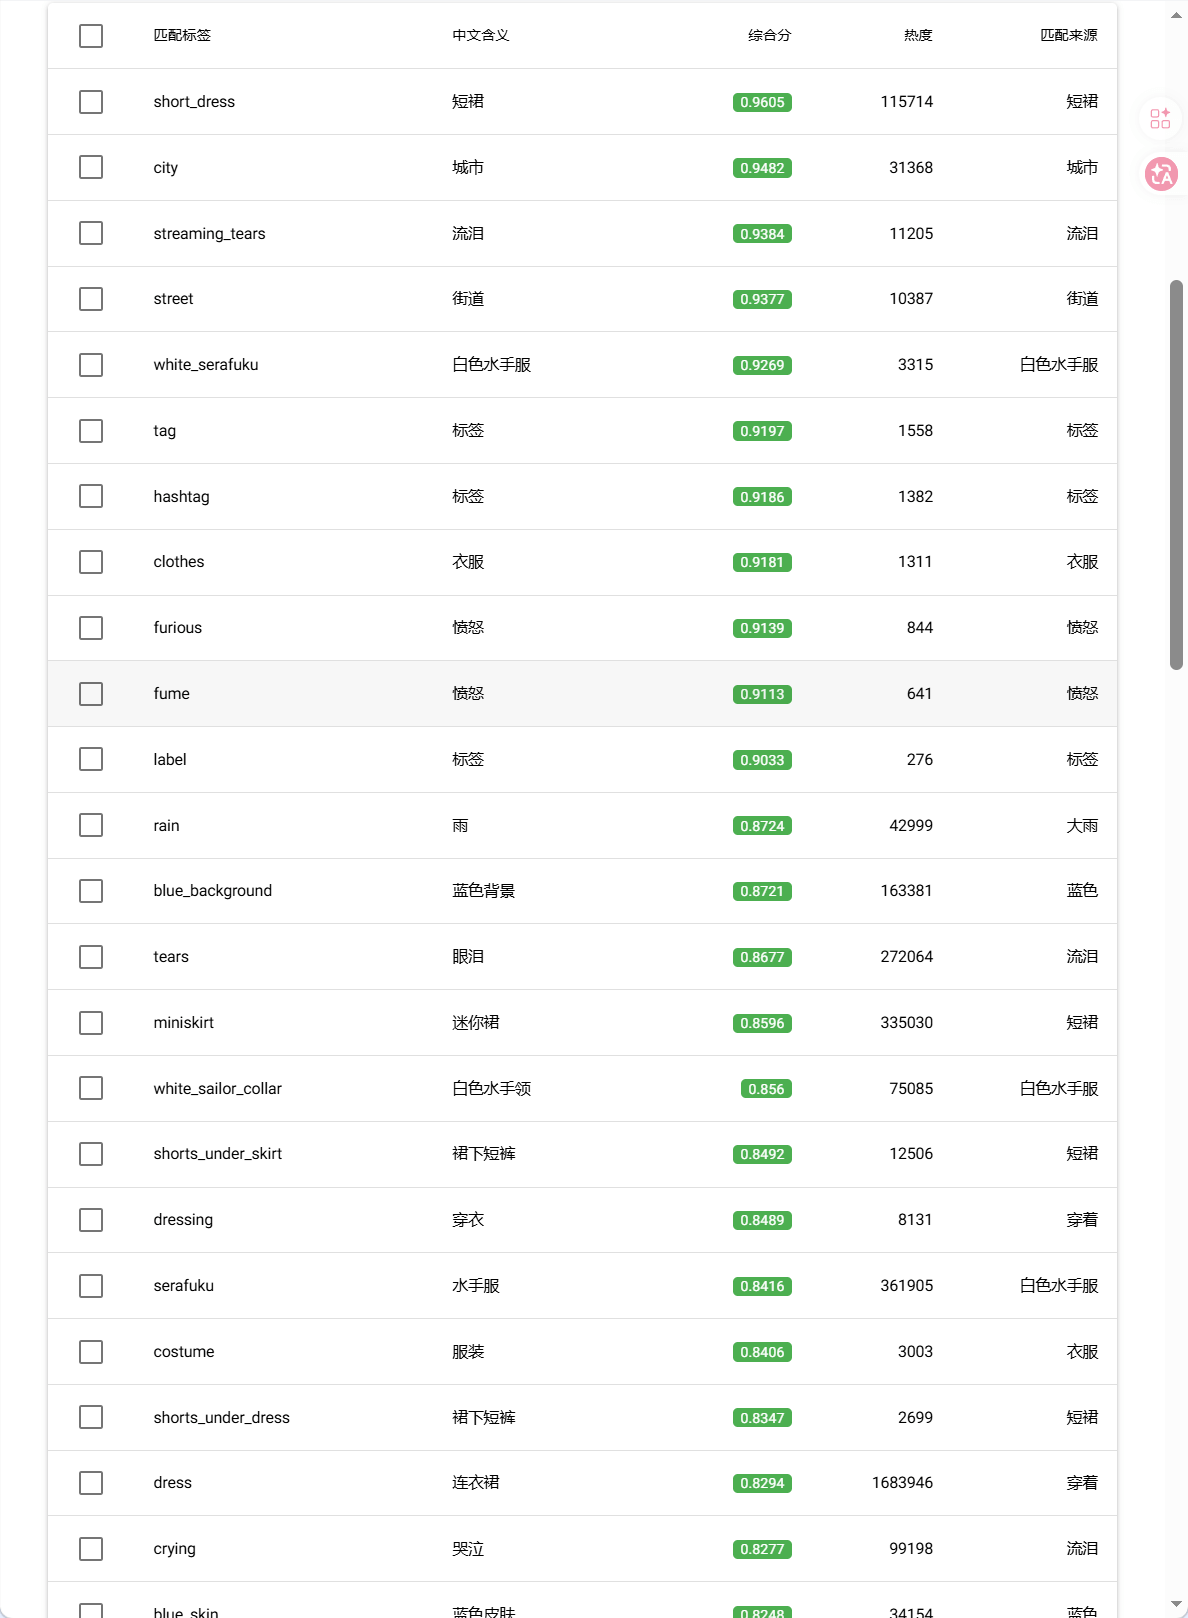Click the 中文含义 column header
Viewport: 1188px width, 1618px height.
click(480, 36)
